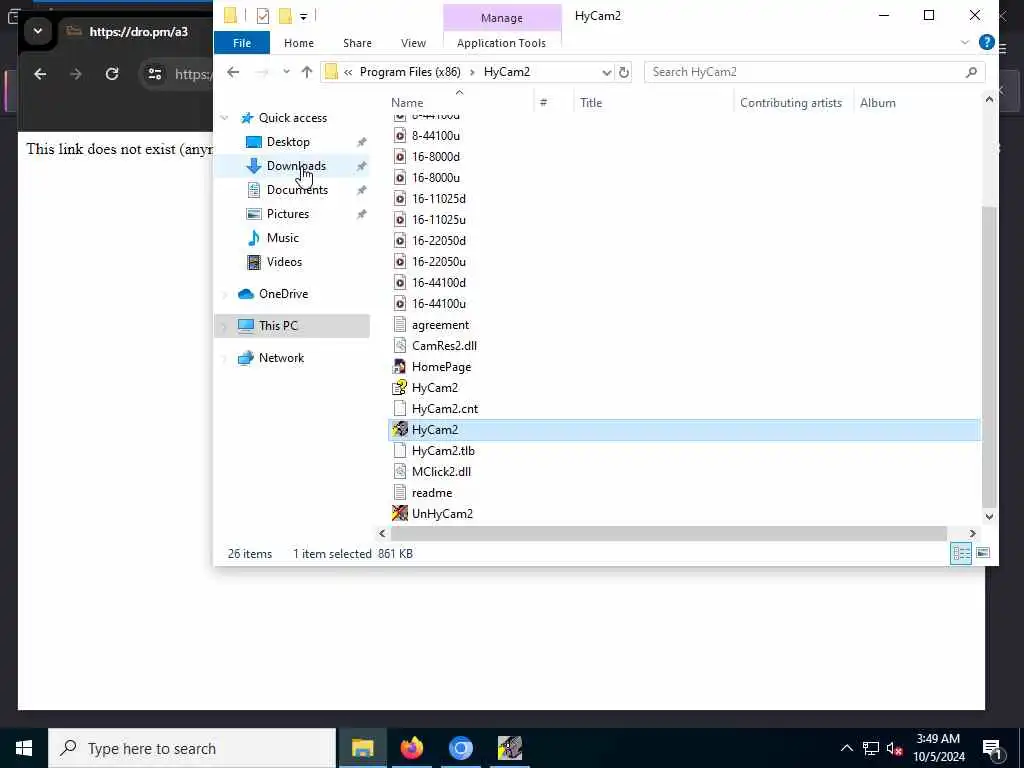This screenshot has width=1024, height=768.
Task: Select the 16-8000d audio file icon
Action: pyautogui.click(x=399, y=157)
